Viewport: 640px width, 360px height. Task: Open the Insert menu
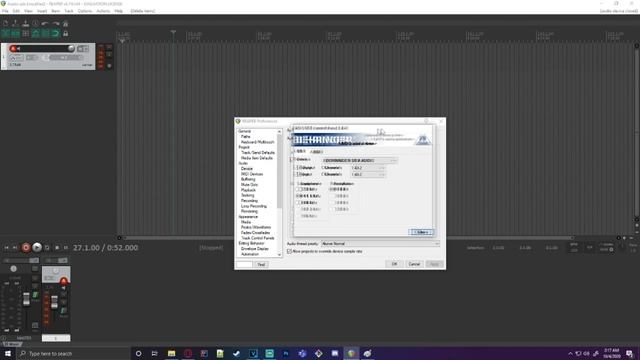(x=42, y=11)
